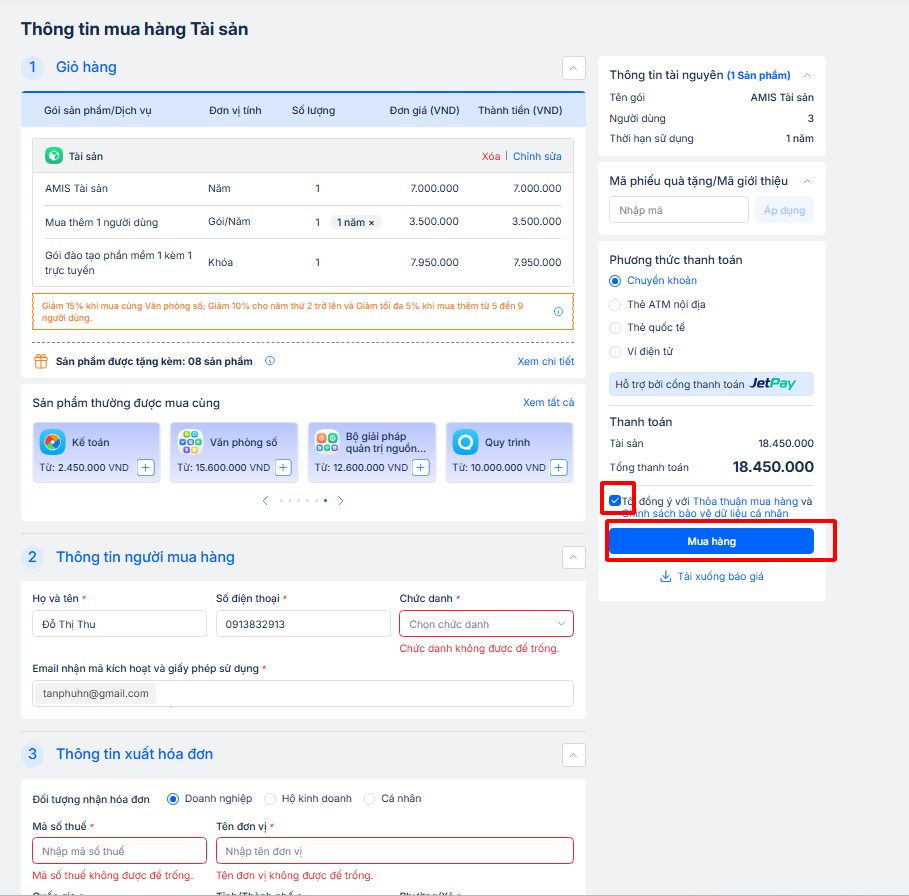This screenshot has width=909, height=896.
Task: Click Chỉnh sửa for Tài sản item
Action: (537, 156)
